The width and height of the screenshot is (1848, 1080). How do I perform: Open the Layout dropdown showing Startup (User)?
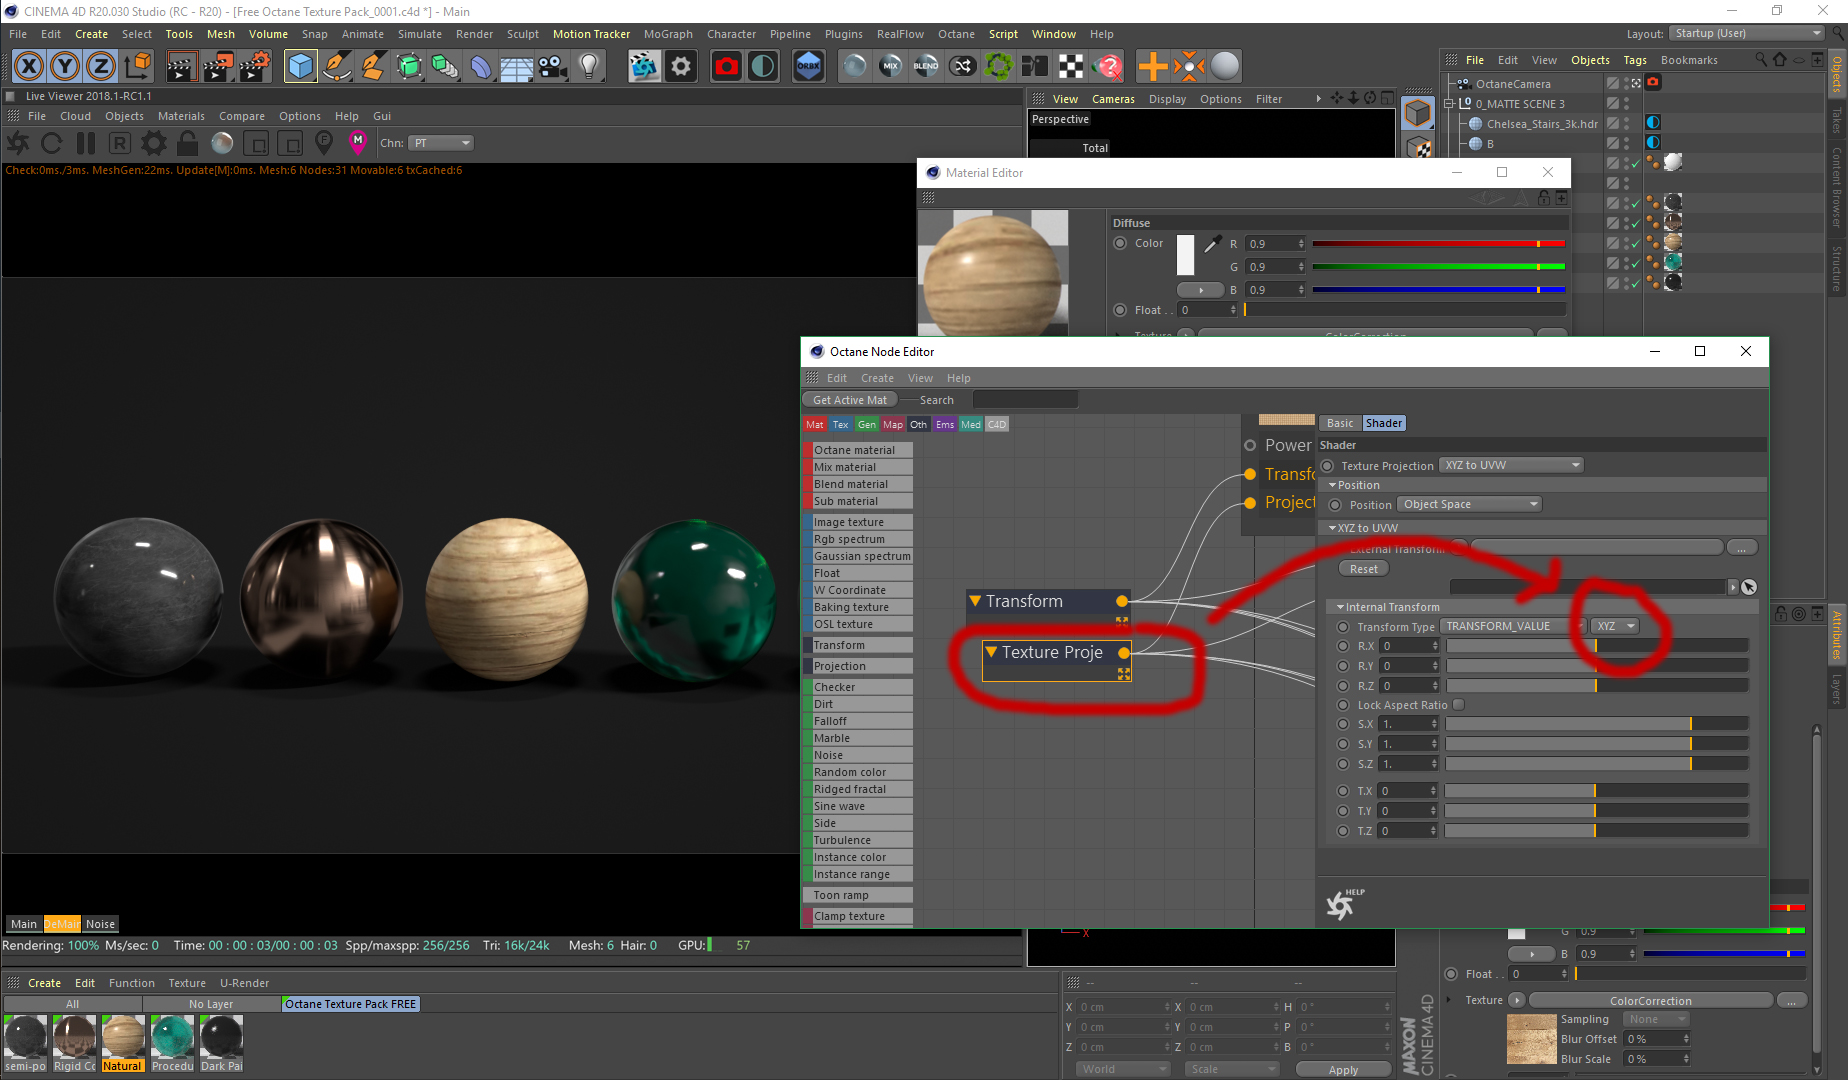[x=1747, y=33]
